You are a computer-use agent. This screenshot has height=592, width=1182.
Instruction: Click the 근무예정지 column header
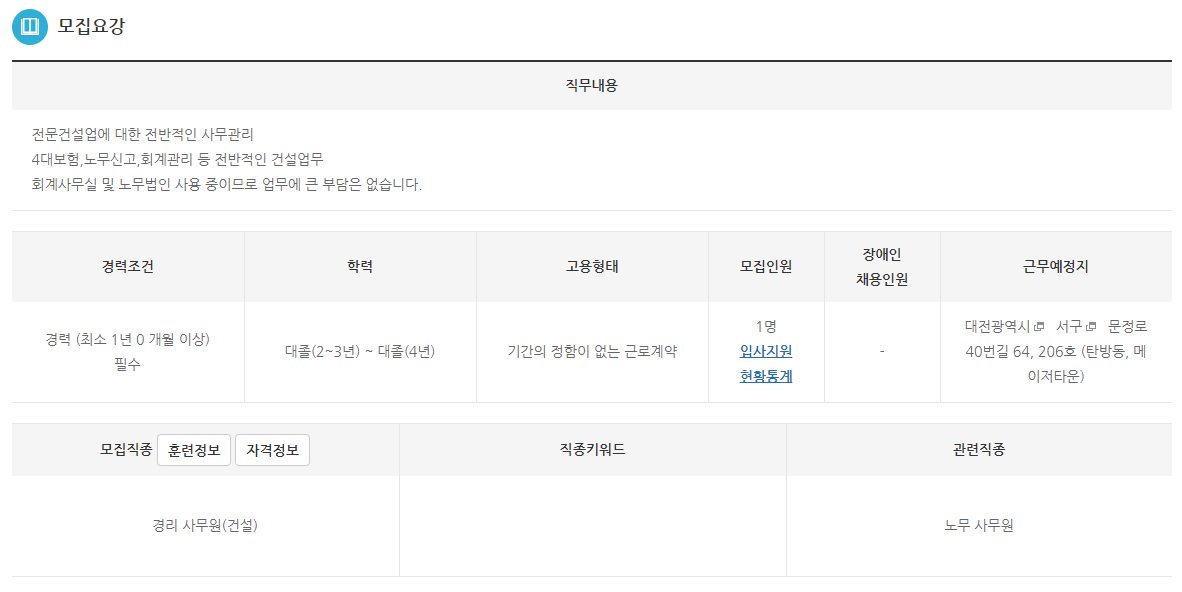click(x=1056, y=267)
